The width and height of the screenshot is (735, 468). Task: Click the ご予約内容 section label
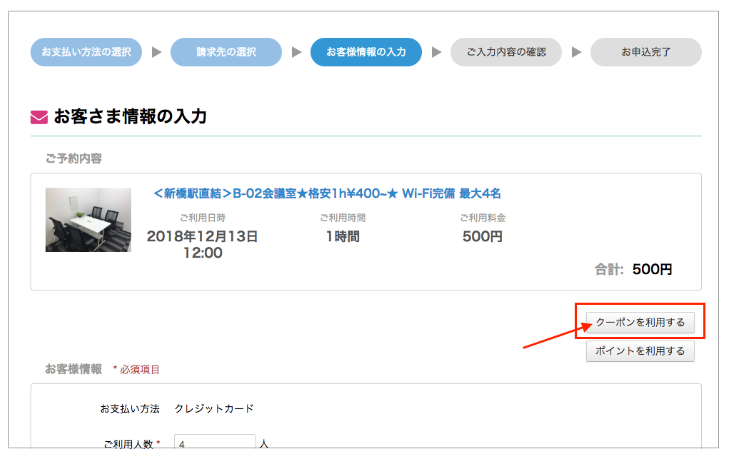[74, 159]
